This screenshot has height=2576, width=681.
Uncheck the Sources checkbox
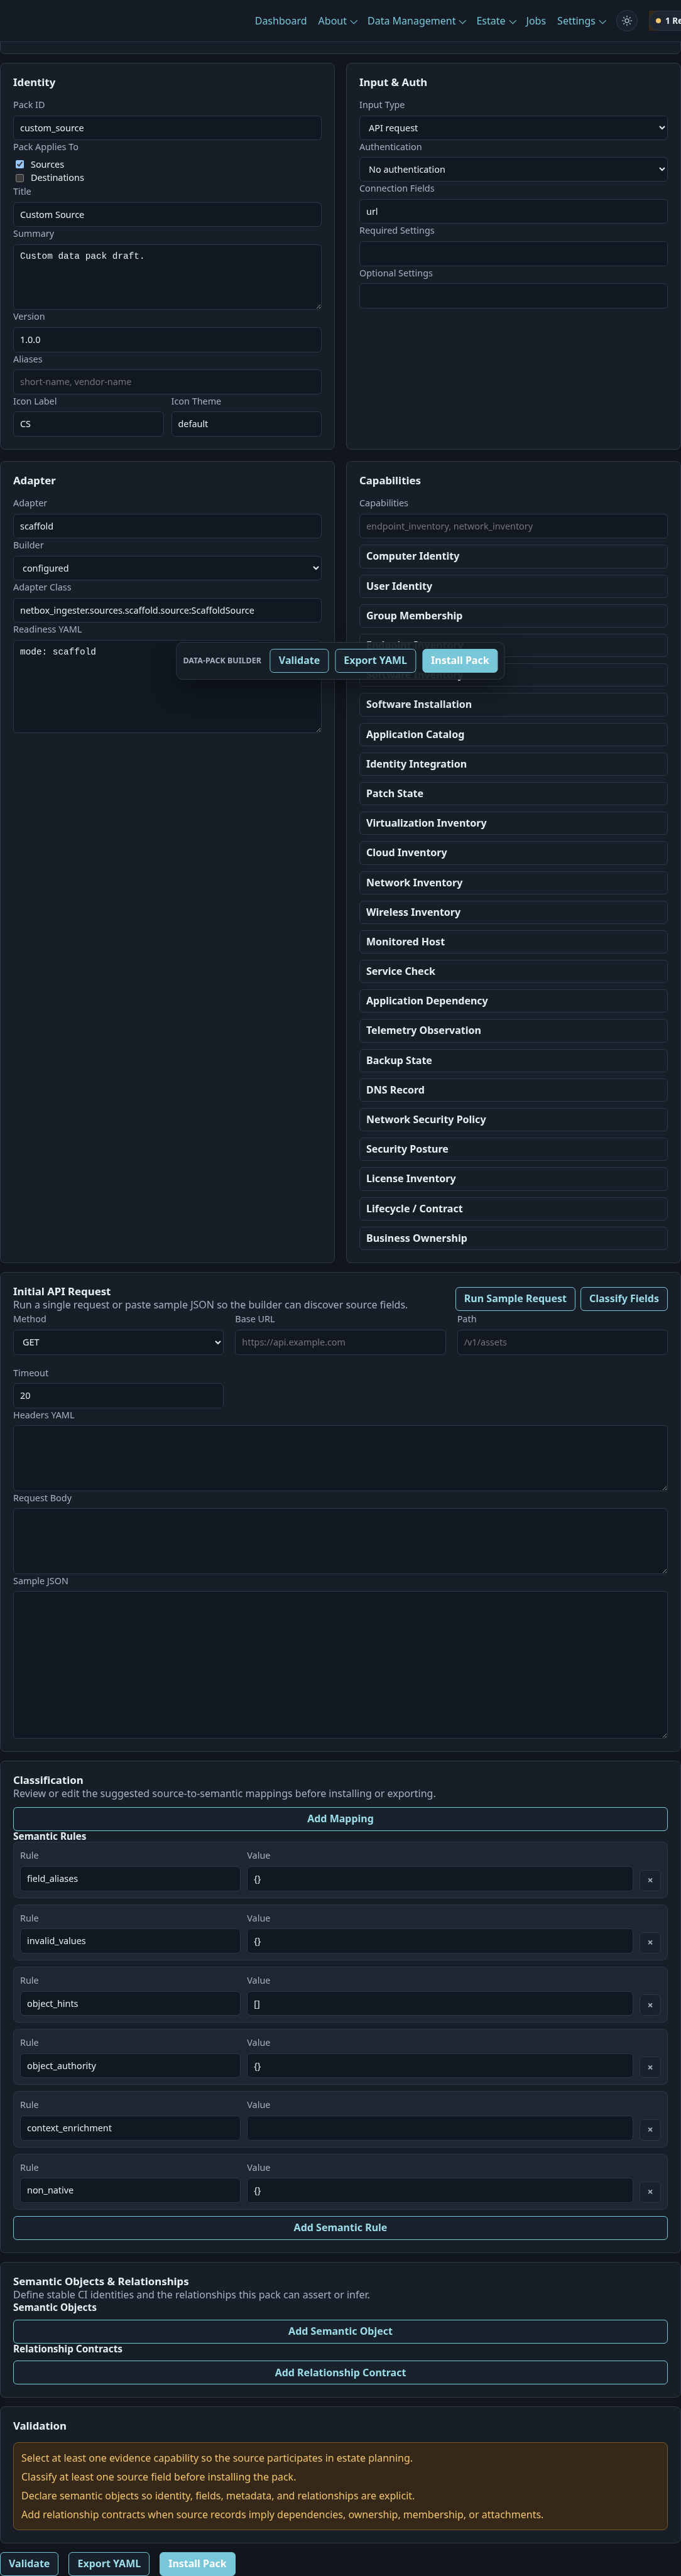point(19,164)
